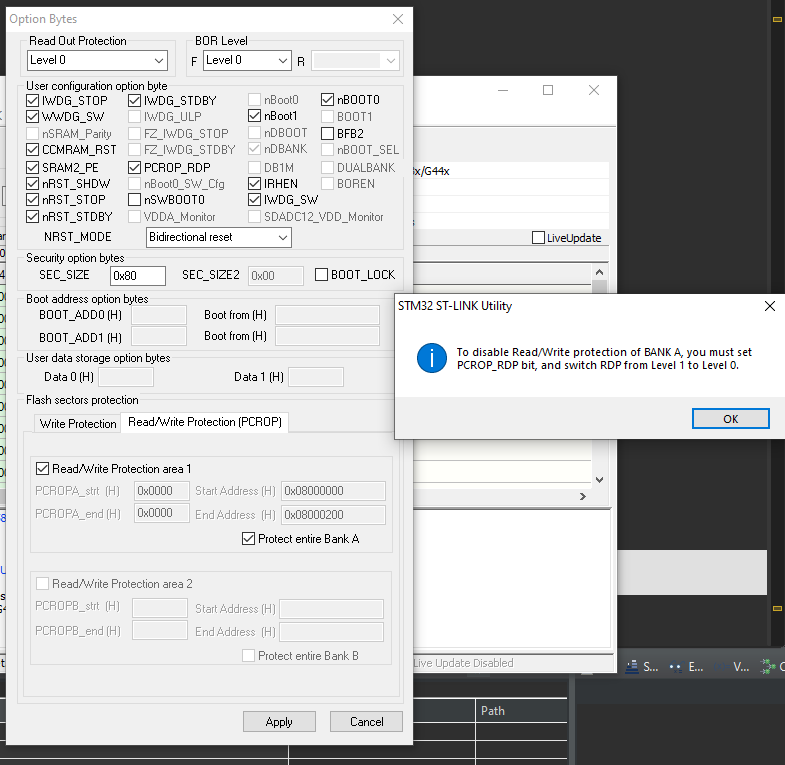785x765 pixels.
Task: Toggle the SRAM2_PE checkbox
Action: (x=33, y=167)
